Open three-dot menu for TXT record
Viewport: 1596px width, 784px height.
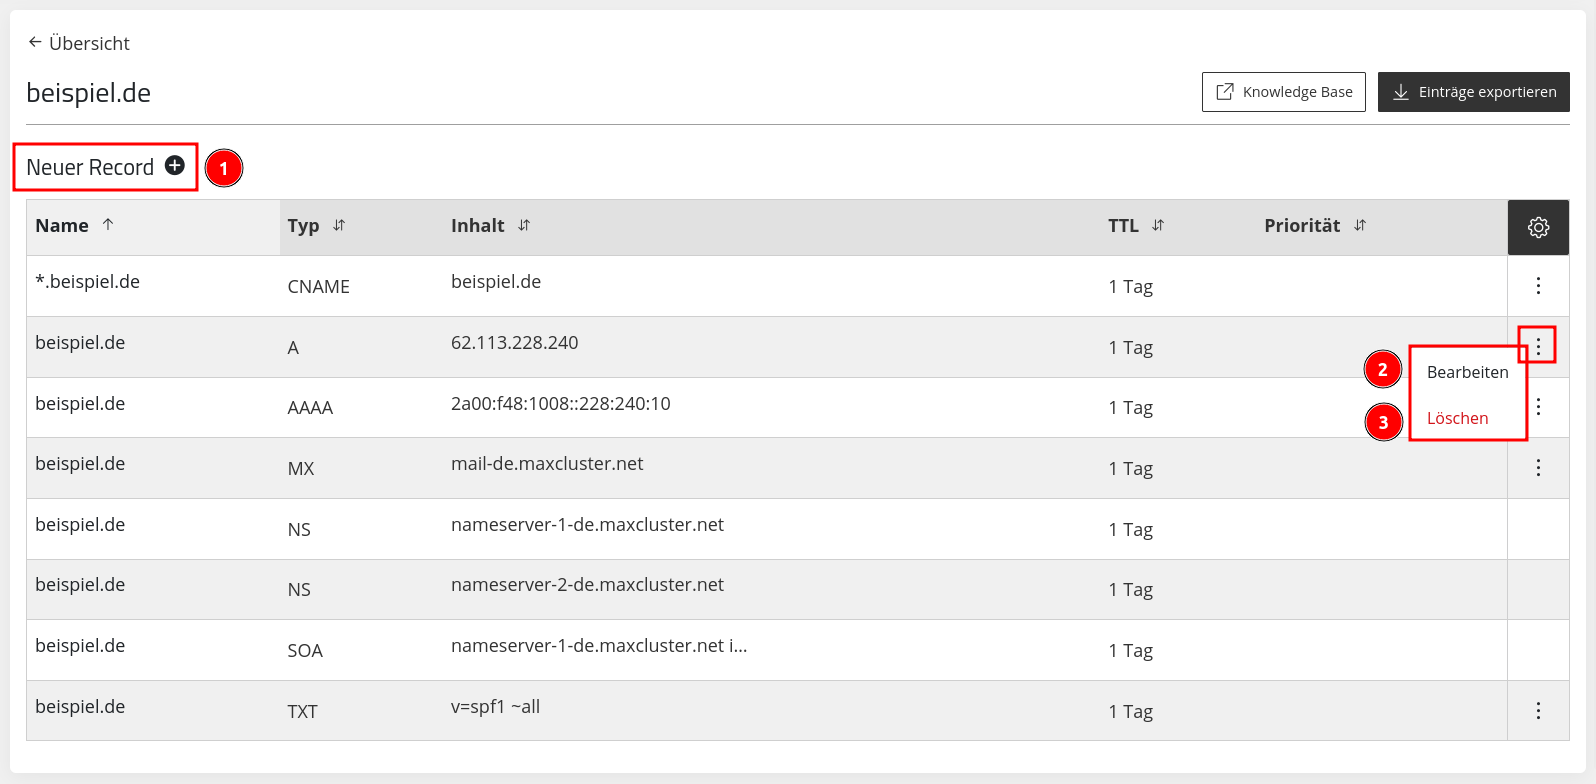click(1538, 711)
